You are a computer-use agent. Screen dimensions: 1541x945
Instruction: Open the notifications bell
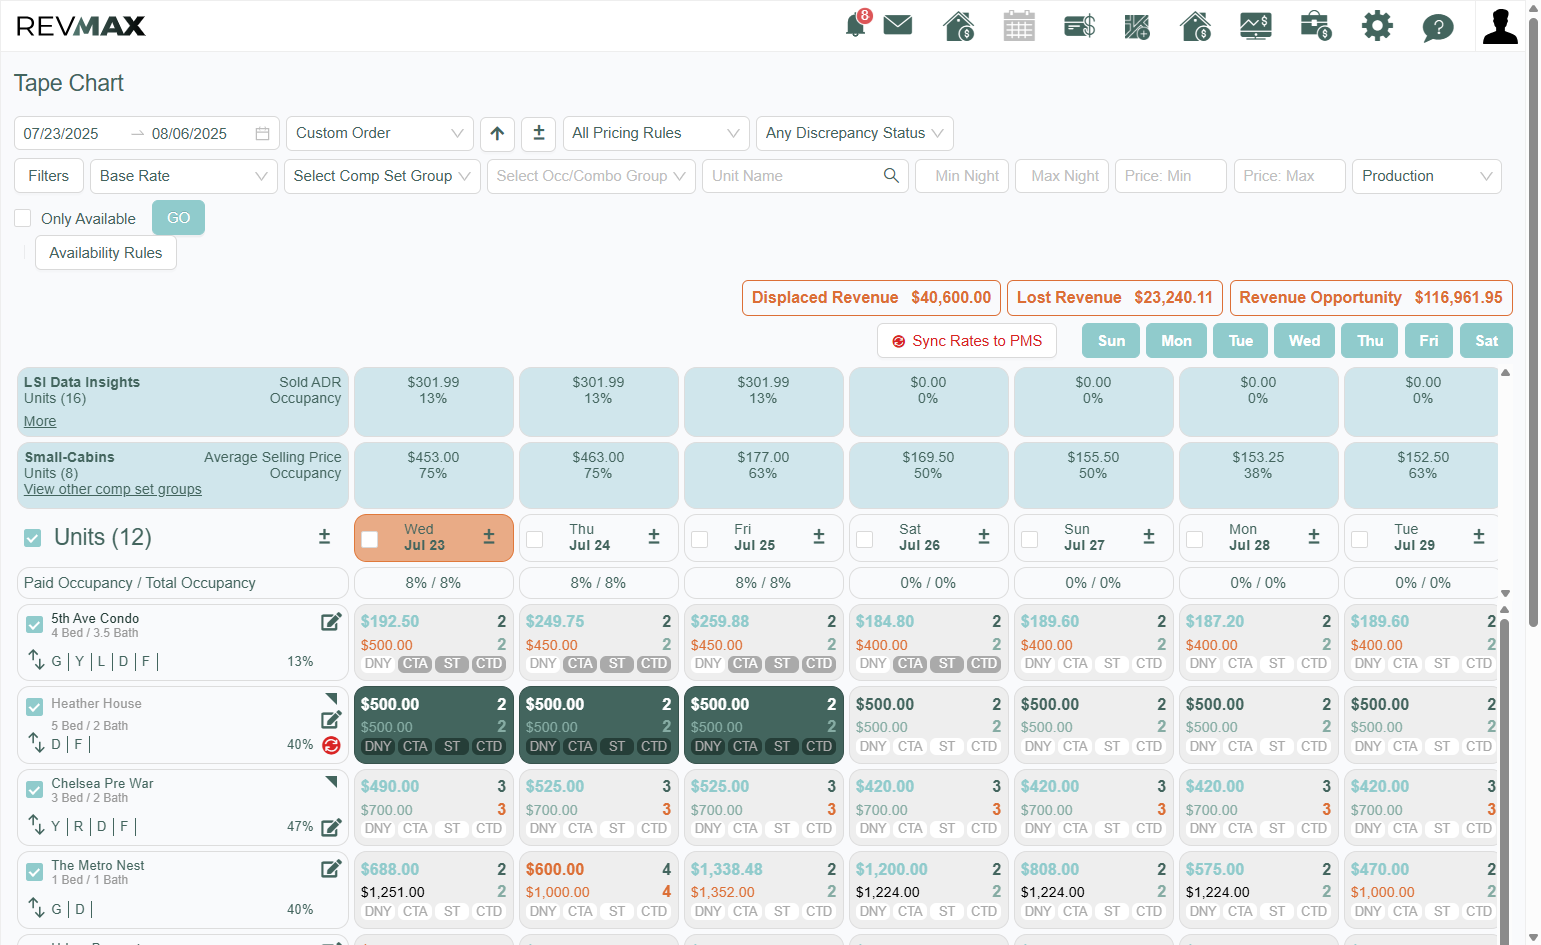coord(856,25)
